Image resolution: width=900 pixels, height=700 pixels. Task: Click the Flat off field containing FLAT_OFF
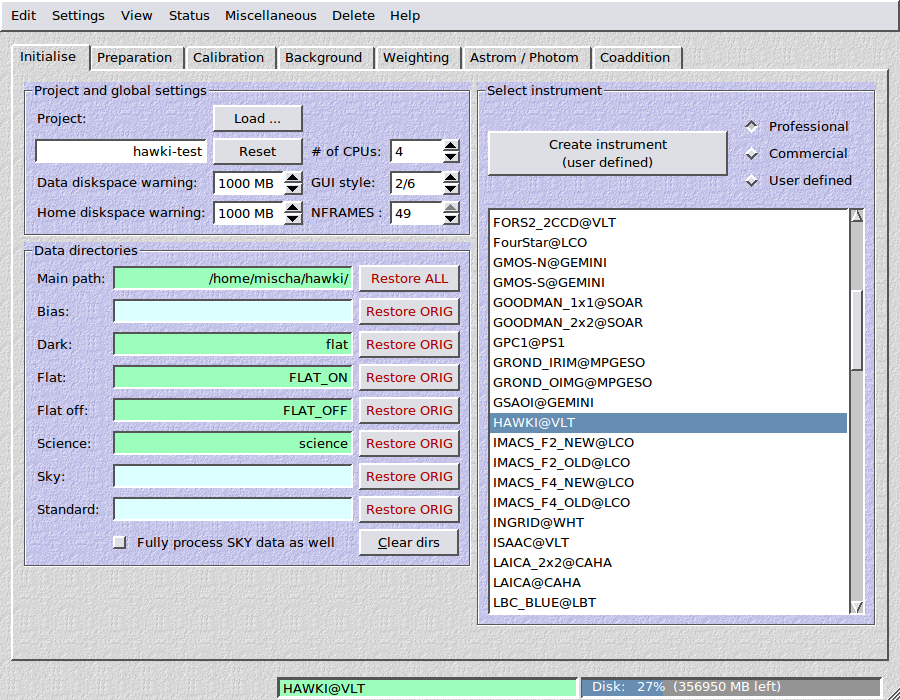[233, 410]
